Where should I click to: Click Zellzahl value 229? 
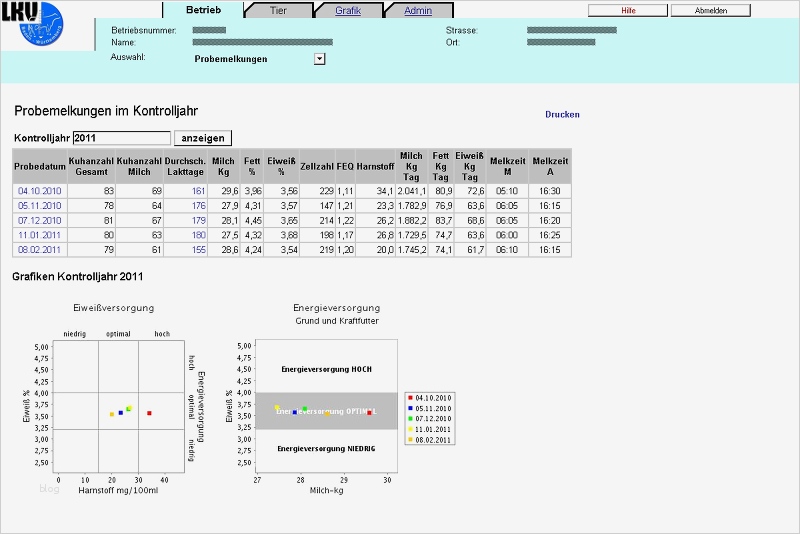327,191
